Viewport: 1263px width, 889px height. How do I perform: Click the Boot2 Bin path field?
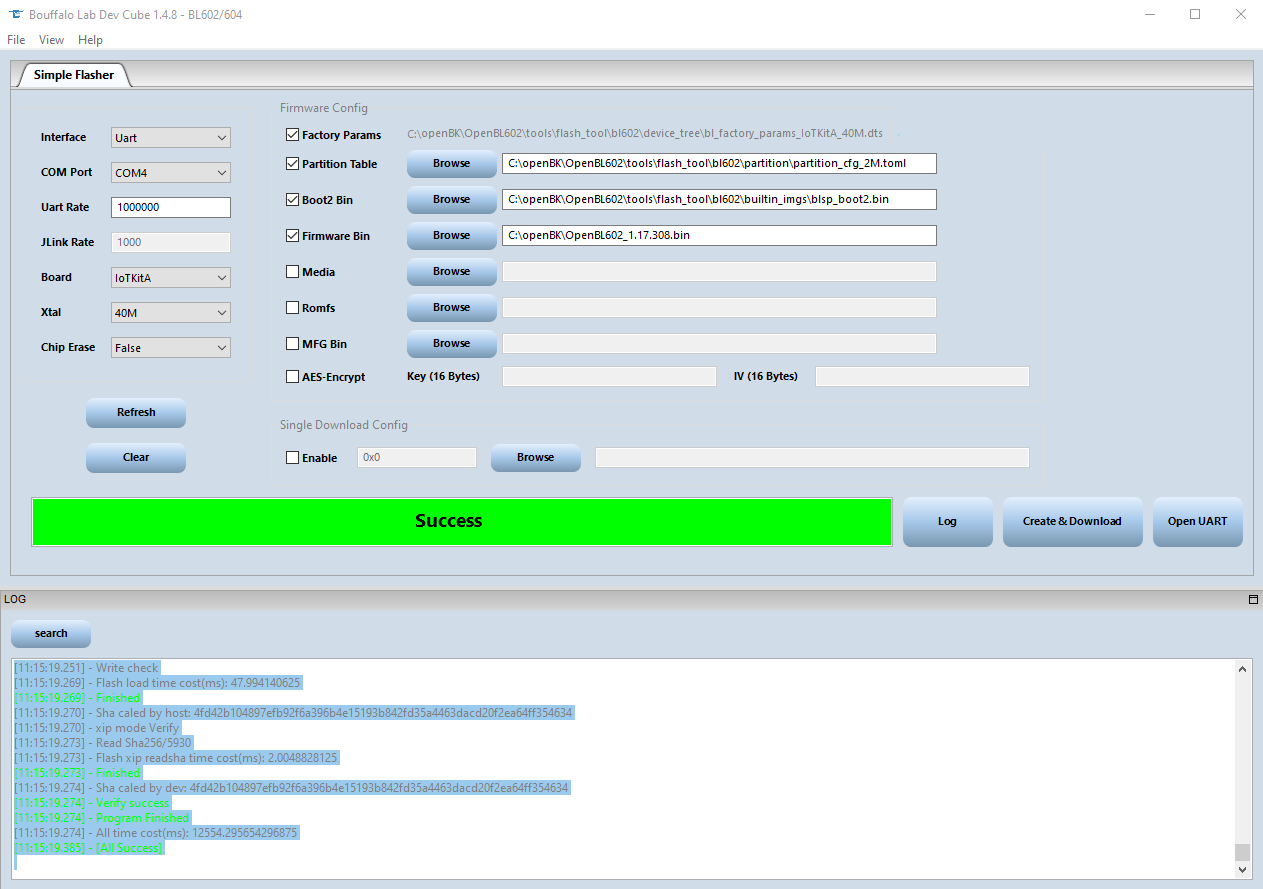719,199
